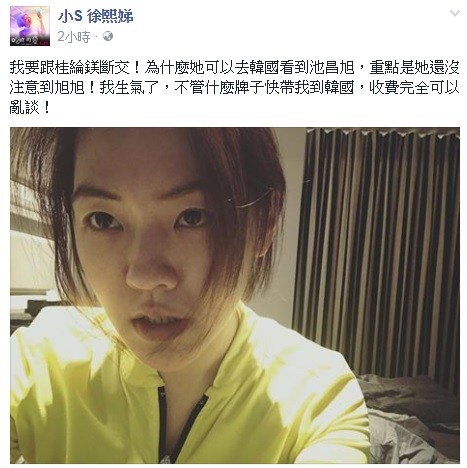Click the small pink avatar image

click(30, 26)
